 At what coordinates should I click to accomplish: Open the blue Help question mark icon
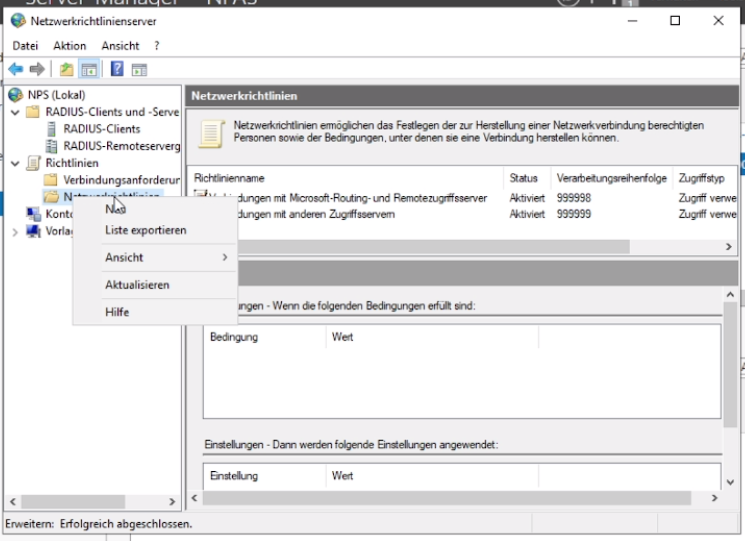pos(117,69)
